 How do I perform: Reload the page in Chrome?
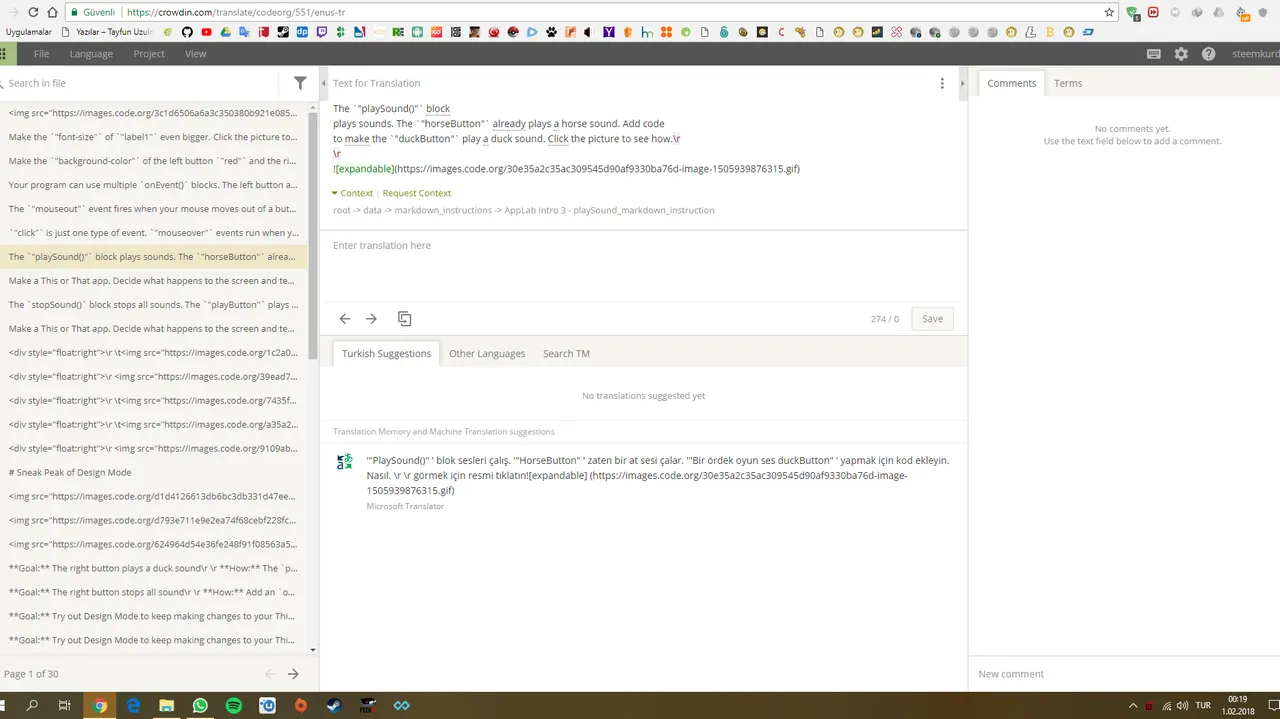[x=33, y=12]
